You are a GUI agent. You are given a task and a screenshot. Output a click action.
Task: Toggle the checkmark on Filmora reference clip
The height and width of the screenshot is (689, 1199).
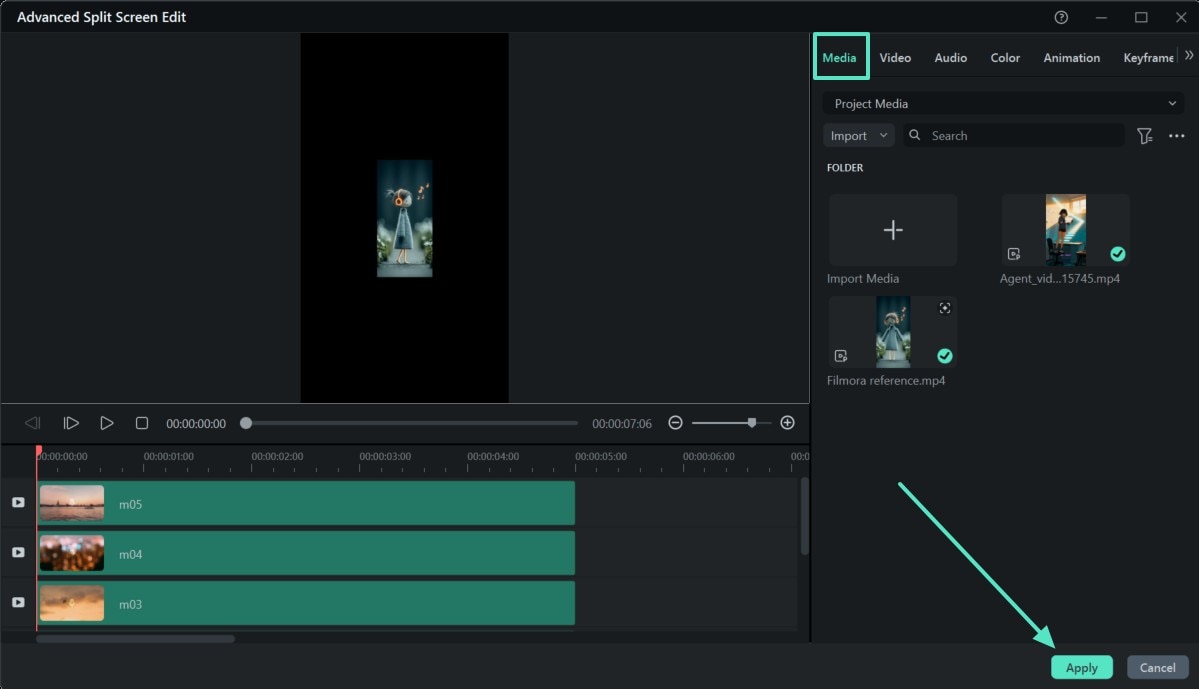tap(944, 356)
